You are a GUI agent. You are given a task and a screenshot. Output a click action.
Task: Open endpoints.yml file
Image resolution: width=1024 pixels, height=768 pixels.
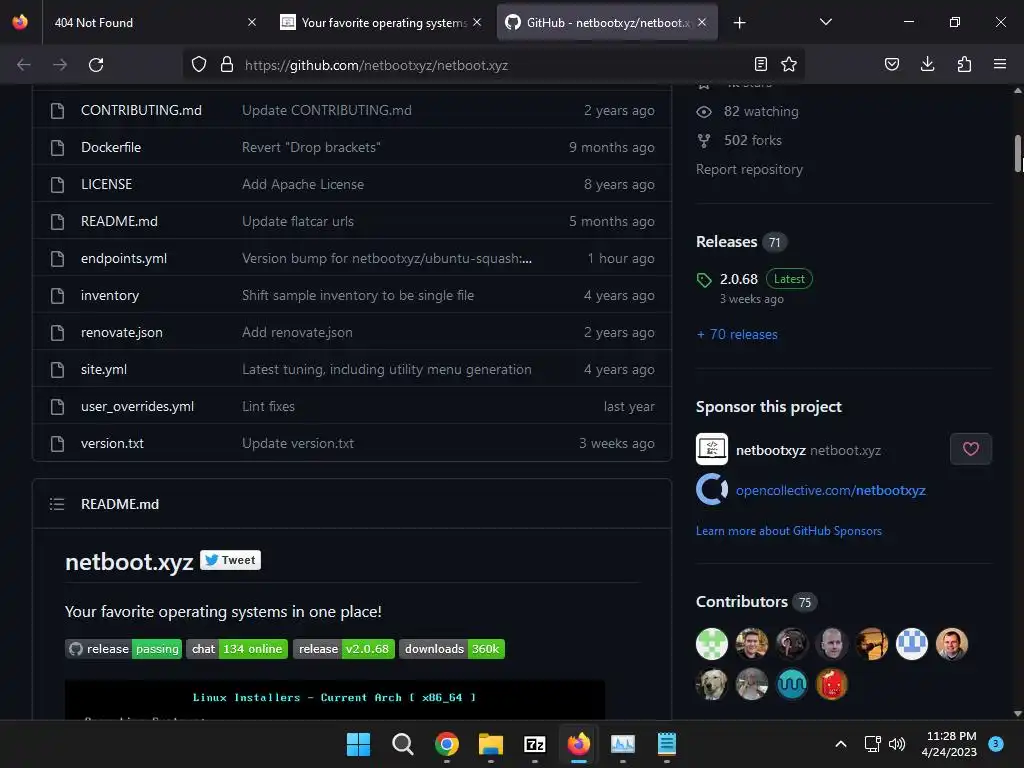pyautogui.click(x=124, y=259)
